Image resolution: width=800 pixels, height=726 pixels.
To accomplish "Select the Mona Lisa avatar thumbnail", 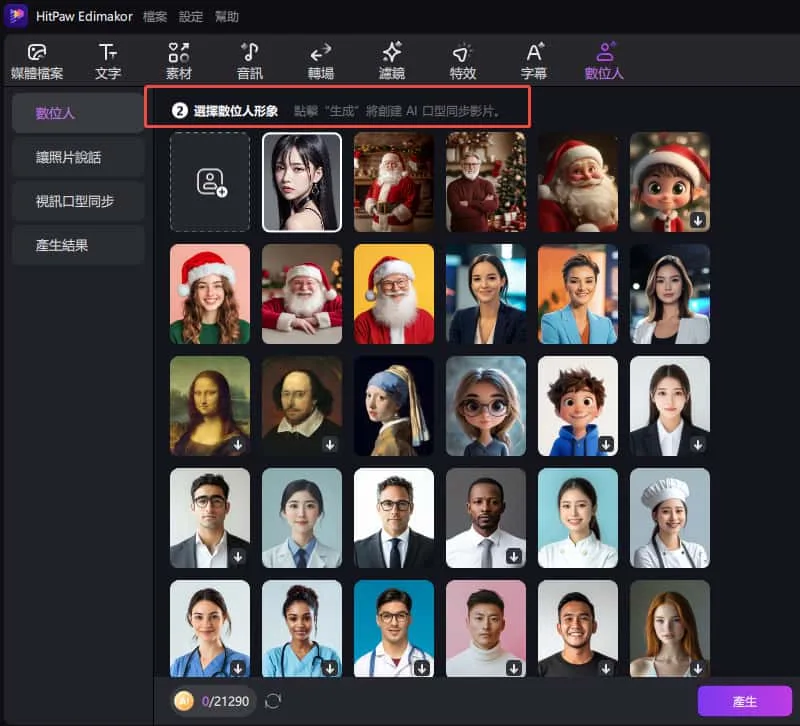I will click(x=210, y=405).
